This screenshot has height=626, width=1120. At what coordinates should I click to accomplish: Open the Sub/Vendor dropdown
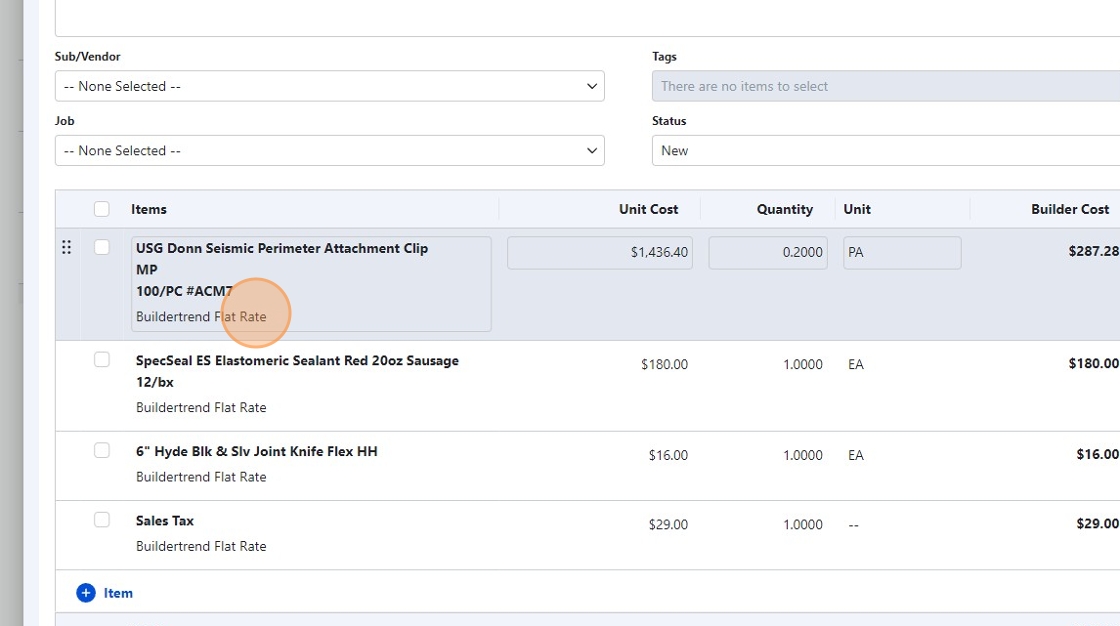[x=329, y=86]
